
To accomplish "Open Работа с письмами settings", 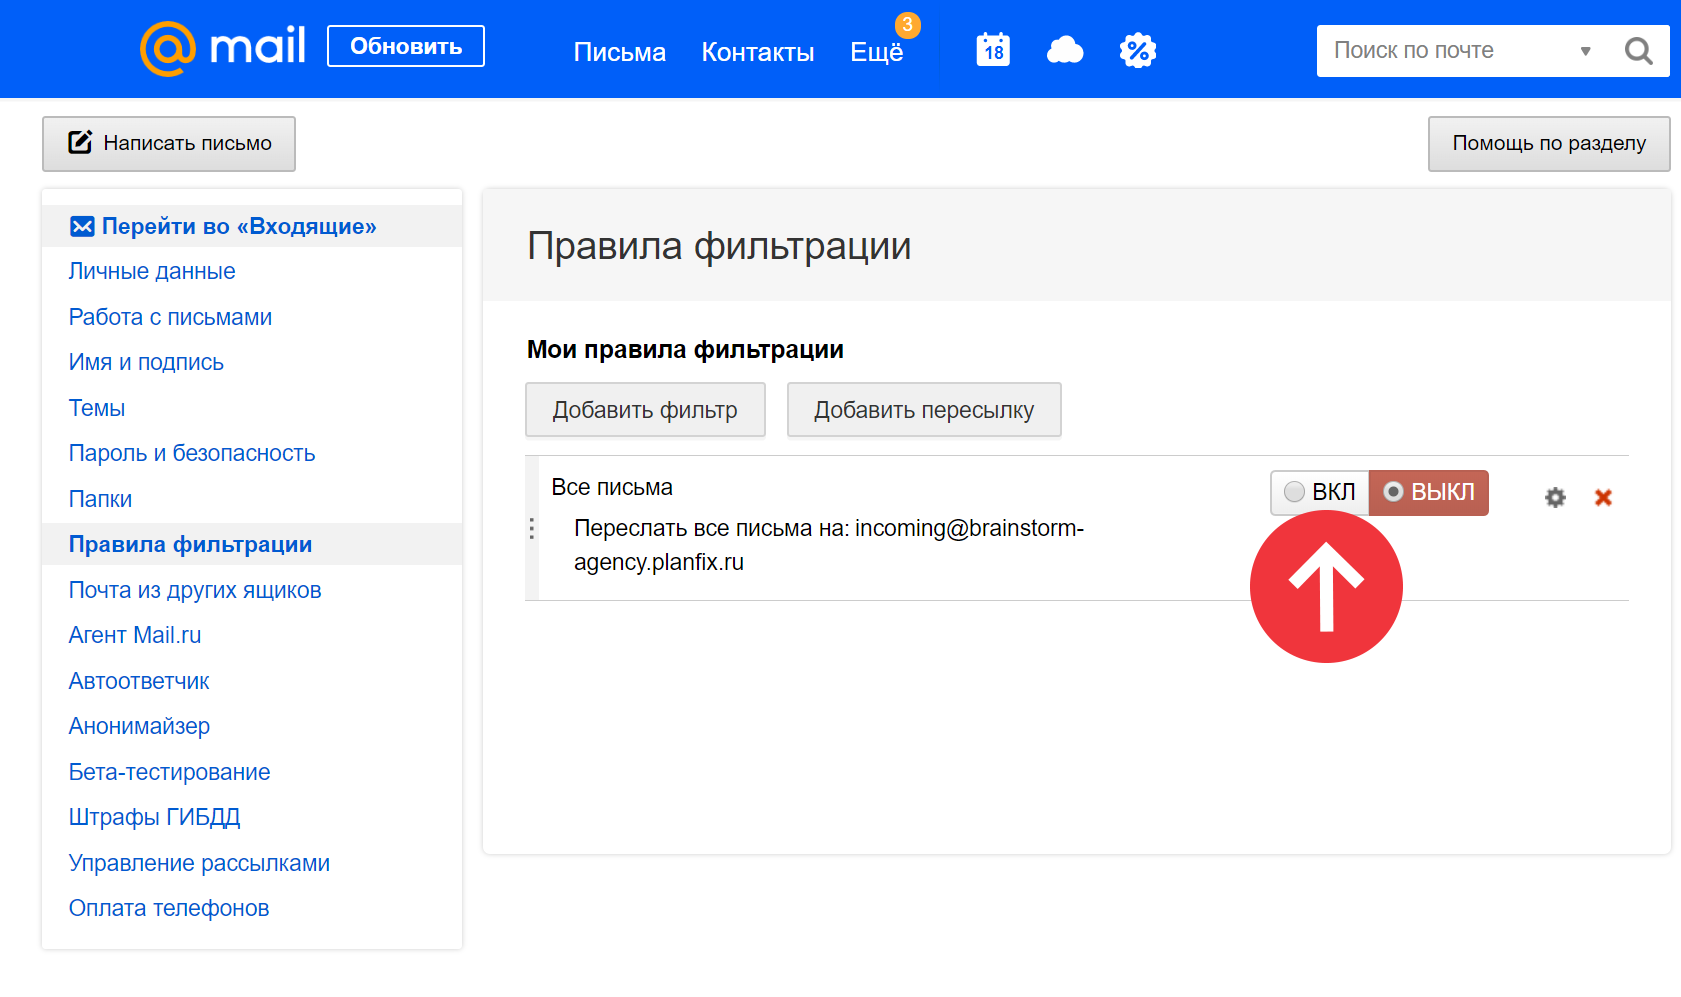I will pos(170,317).
